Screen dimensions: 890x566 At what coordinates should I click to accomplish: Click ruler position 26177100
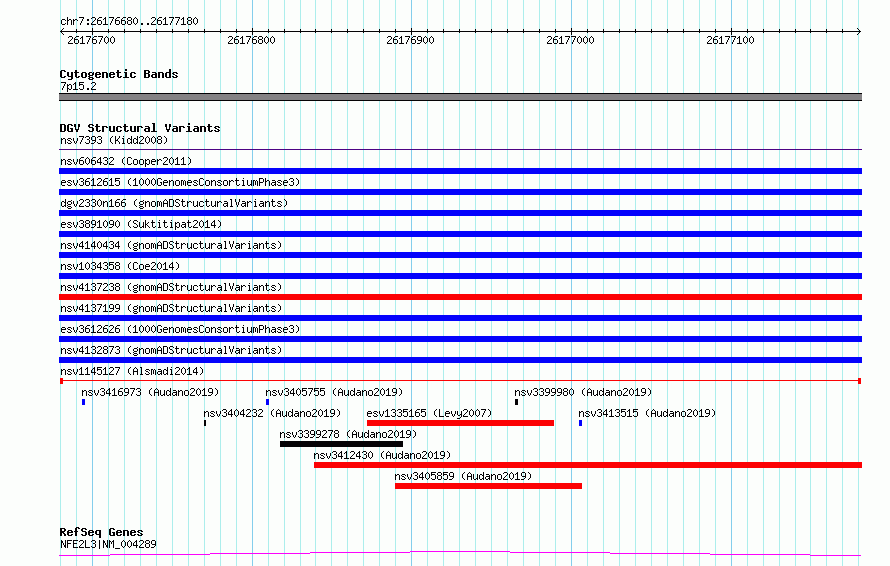click(731, 40)
